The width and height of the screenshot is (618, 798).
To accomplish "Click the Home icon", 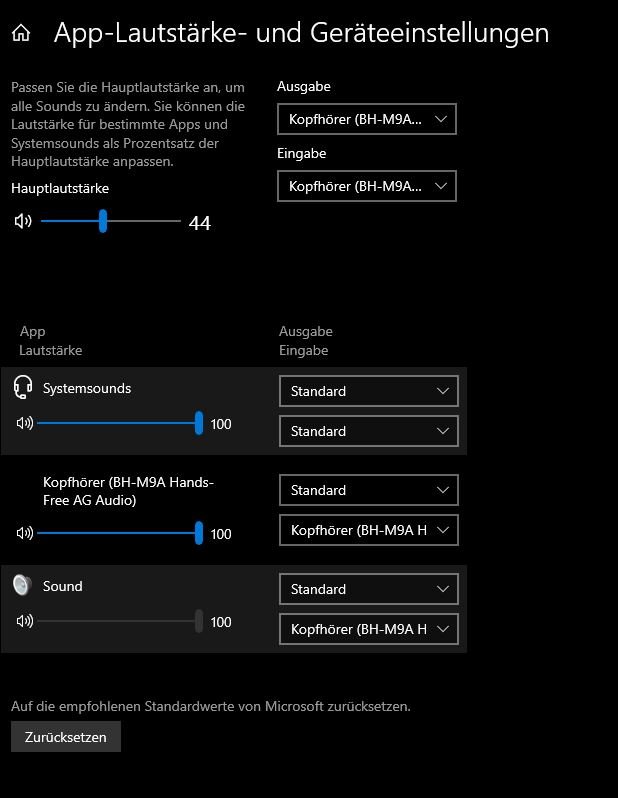I will coord(21,33).
